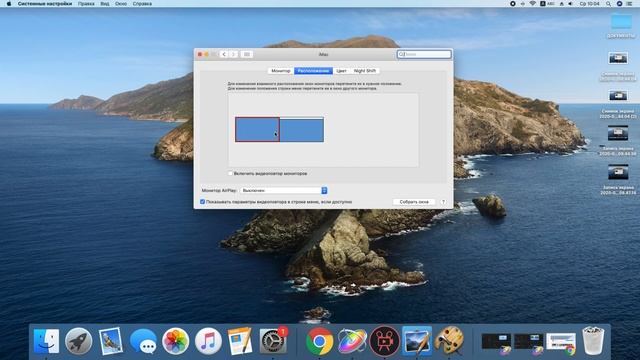Viewport: 640px width, 360px height.
Task: Select the Расположение tab
Action: 313,71
